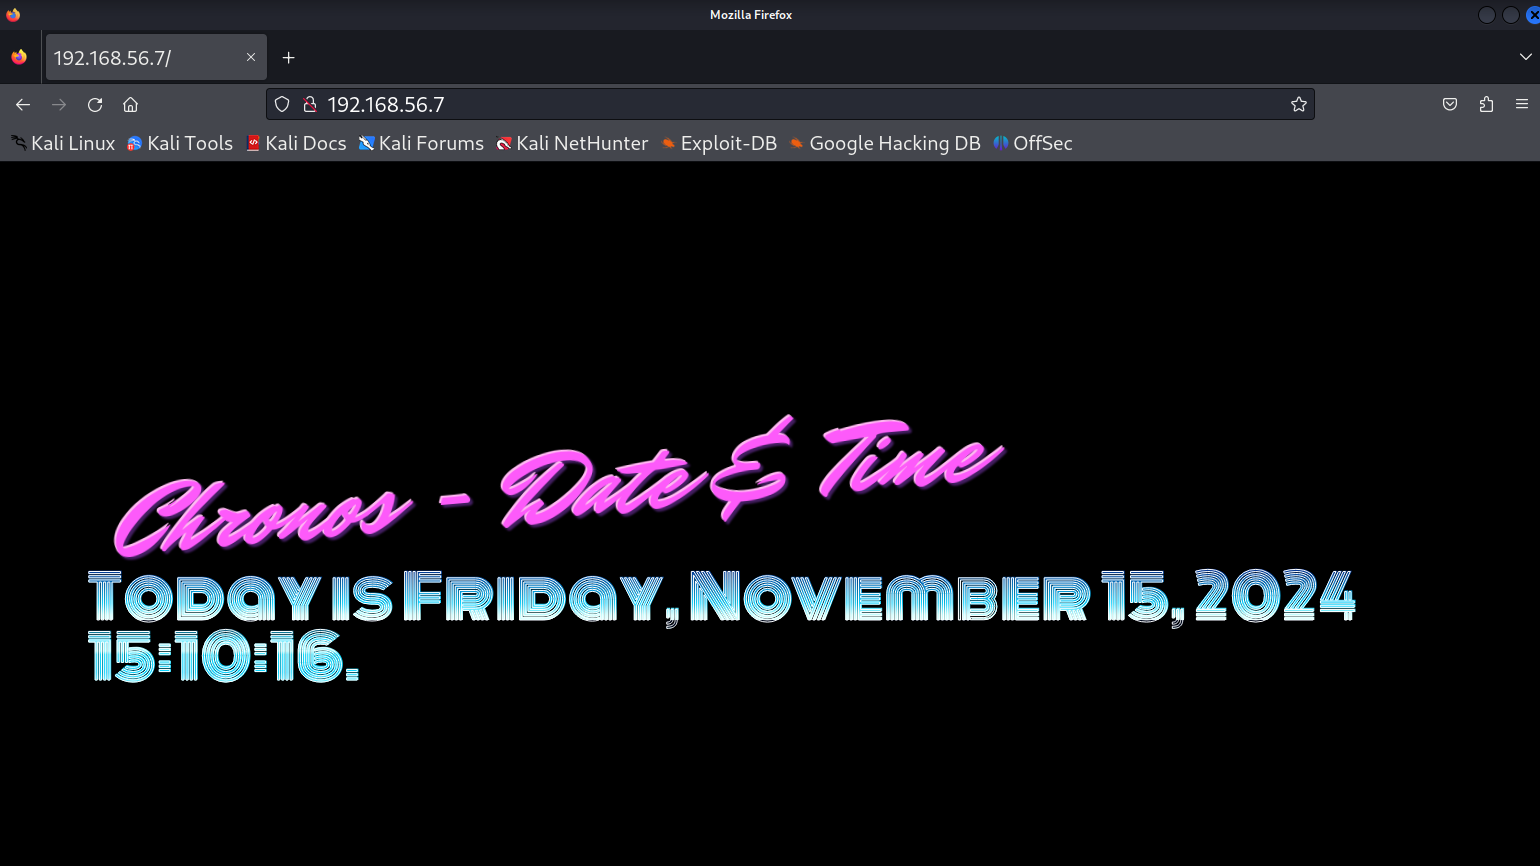Click the Back navigation arrow
Screen dimensions: 1540x866
coord(23,105)
